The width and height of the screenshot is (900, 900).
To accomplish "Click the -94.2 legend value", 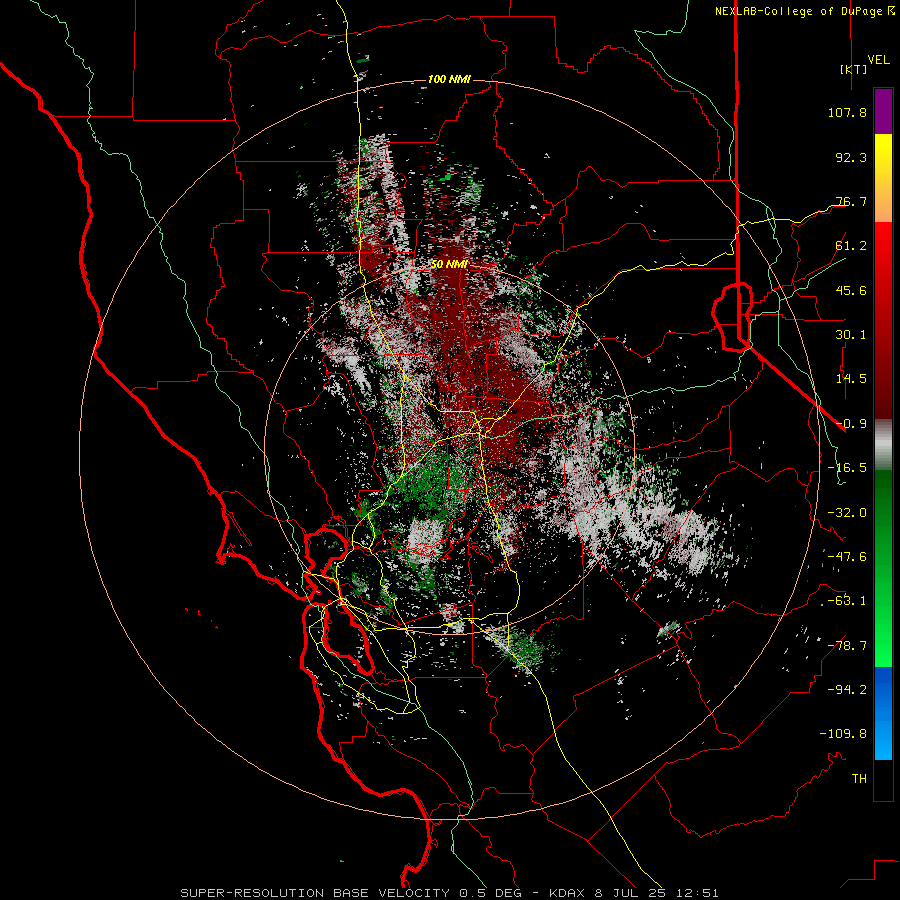I will point(847,689).
